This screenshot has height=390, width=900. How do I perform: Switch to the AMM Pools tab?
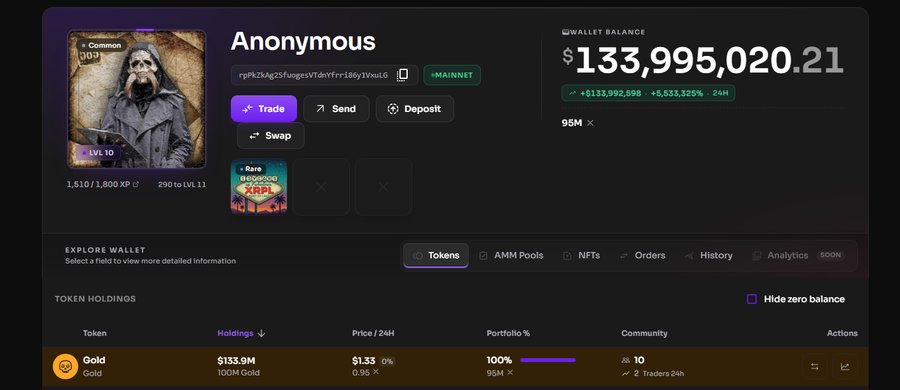[511, 255]
